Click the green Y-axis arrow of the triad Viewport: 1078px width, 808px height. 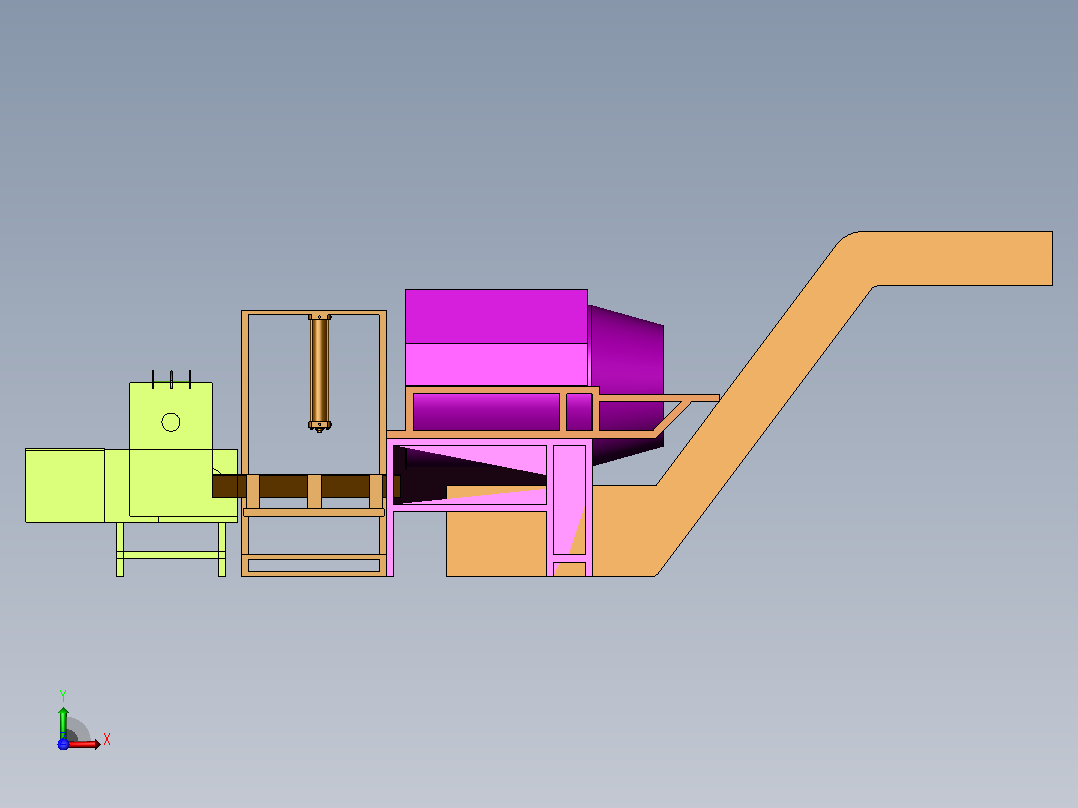(63, 723)
